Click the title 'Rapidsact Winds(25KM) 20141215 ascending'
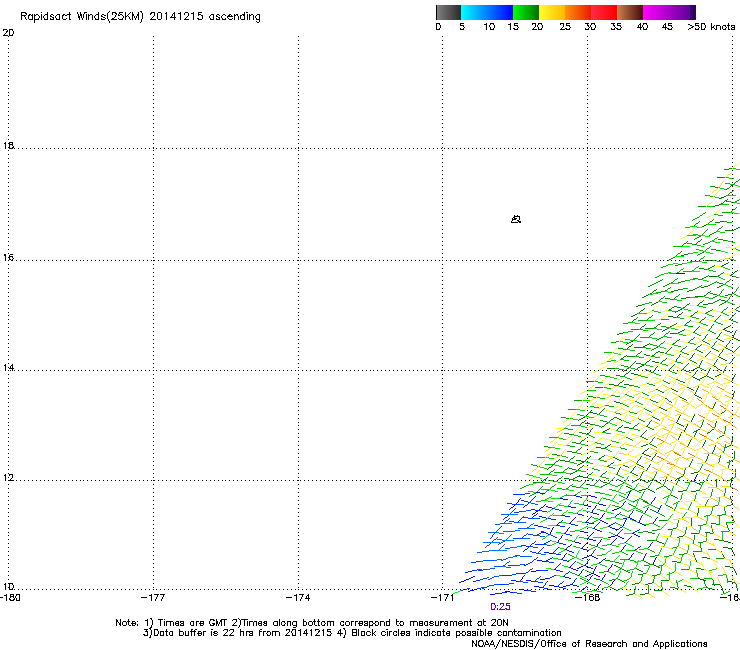 [x=140, y=17]
